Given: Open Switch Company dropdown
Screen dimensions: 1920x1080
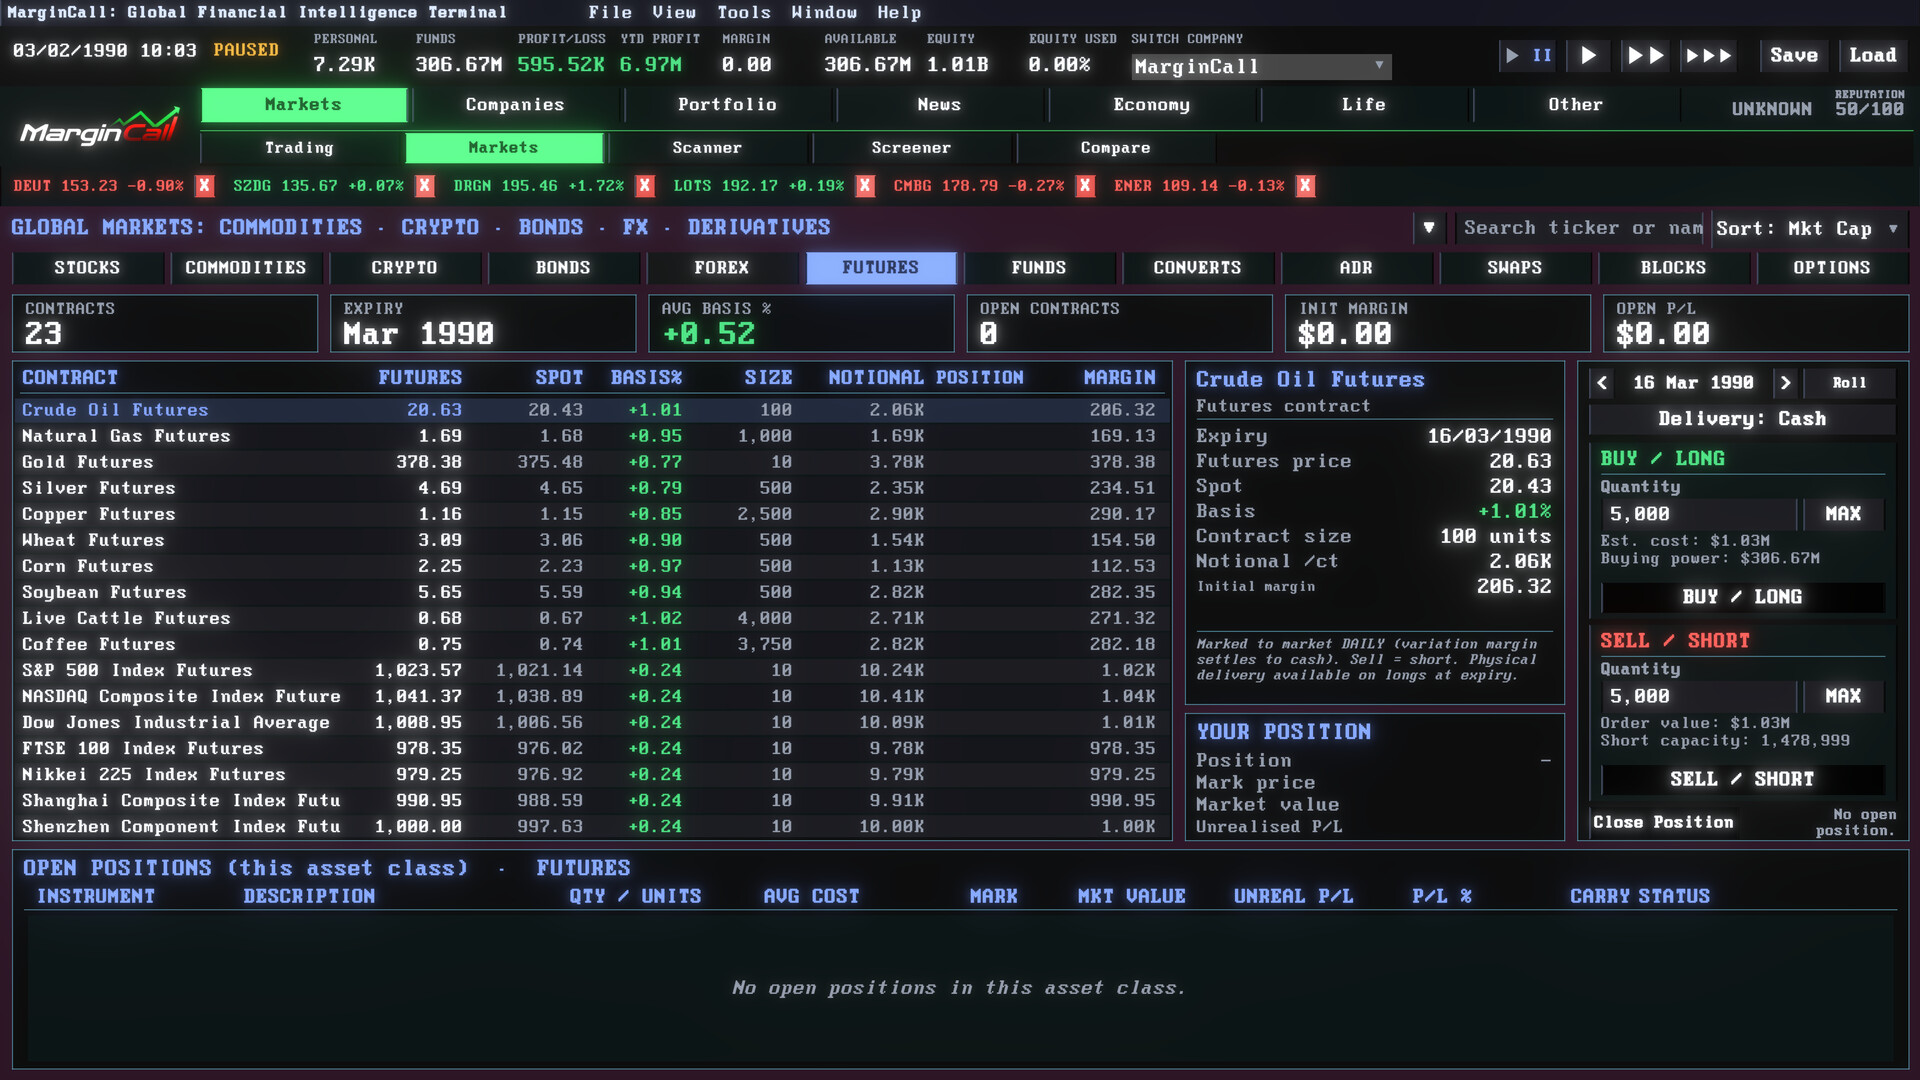Looking at the screenshot, I should (1261, 66).
